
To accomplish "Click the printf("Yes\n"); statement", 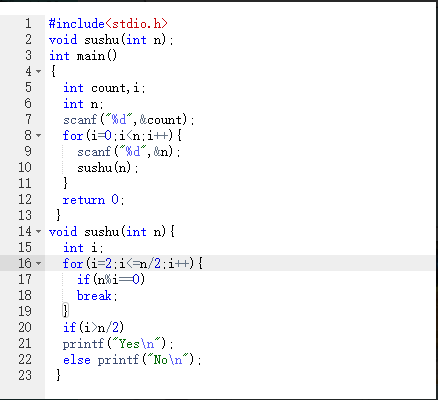I will click(x=118, y=344).
